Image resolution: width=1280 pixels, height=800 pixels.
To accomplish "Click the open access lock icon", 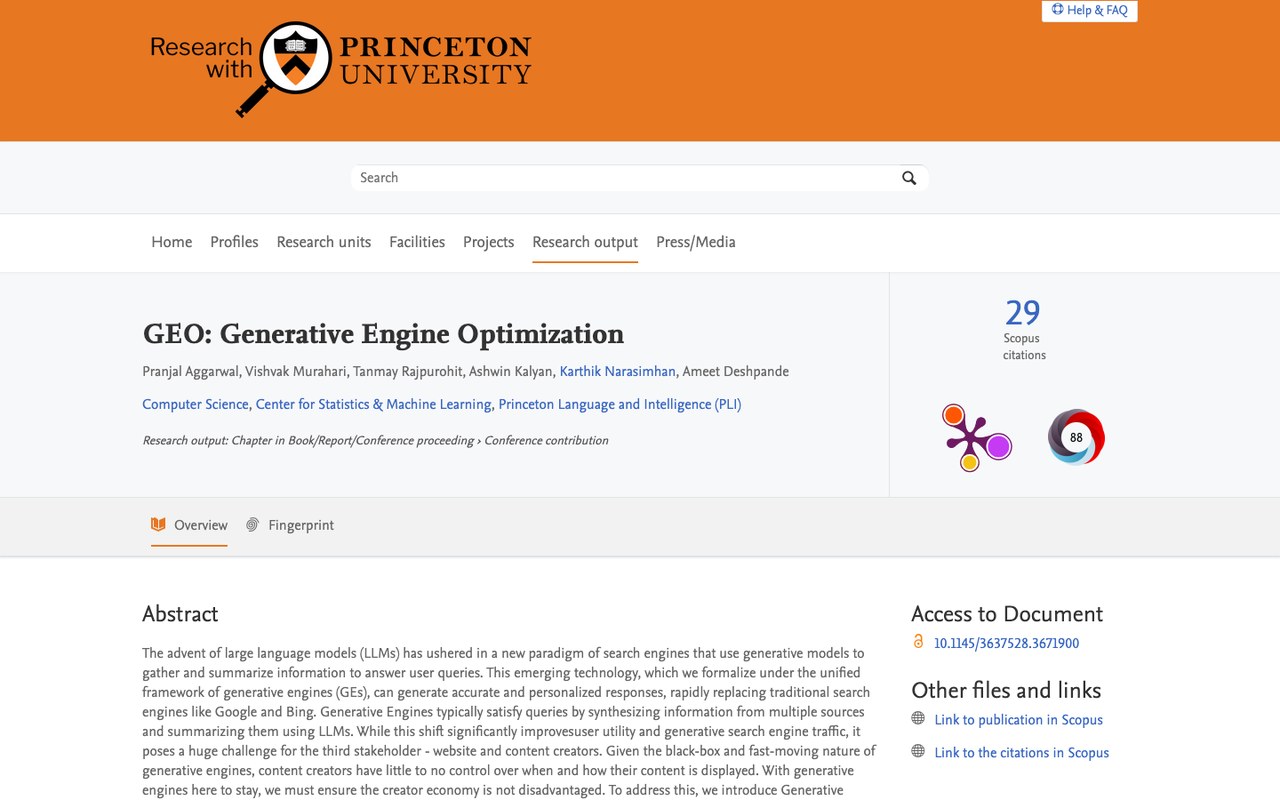I will pyautogui.click(x=918, y=642).
